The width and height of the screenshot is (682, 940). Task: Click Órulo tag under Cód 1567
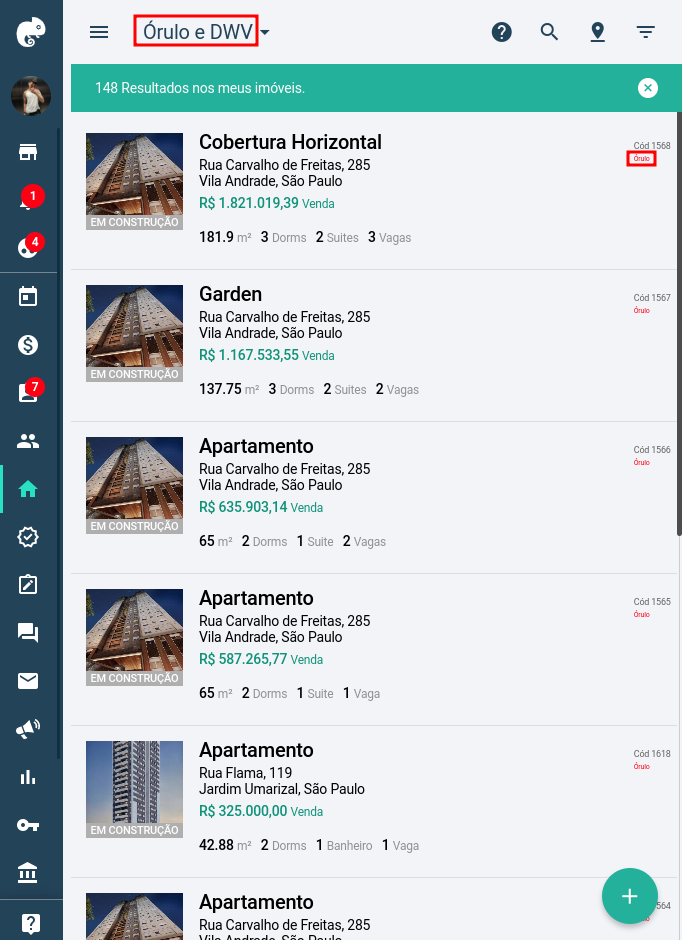[641, 311]
